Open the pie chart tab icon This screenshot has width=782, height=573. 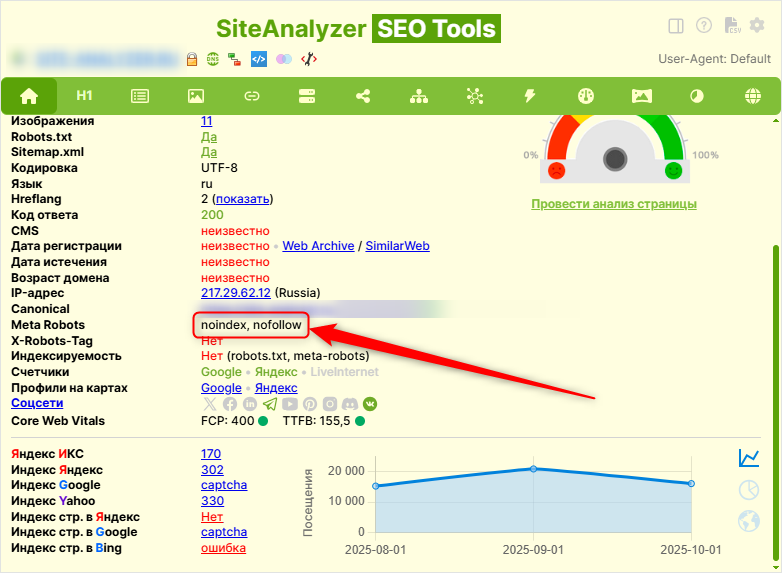coord(697,96)
